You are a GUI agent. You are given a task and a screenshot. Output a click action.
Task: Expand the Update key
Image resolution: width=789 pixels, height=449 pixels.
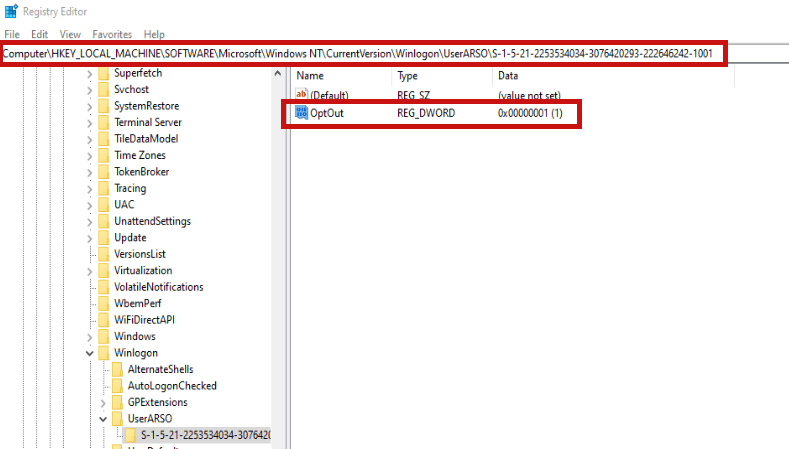coord(90,239)
